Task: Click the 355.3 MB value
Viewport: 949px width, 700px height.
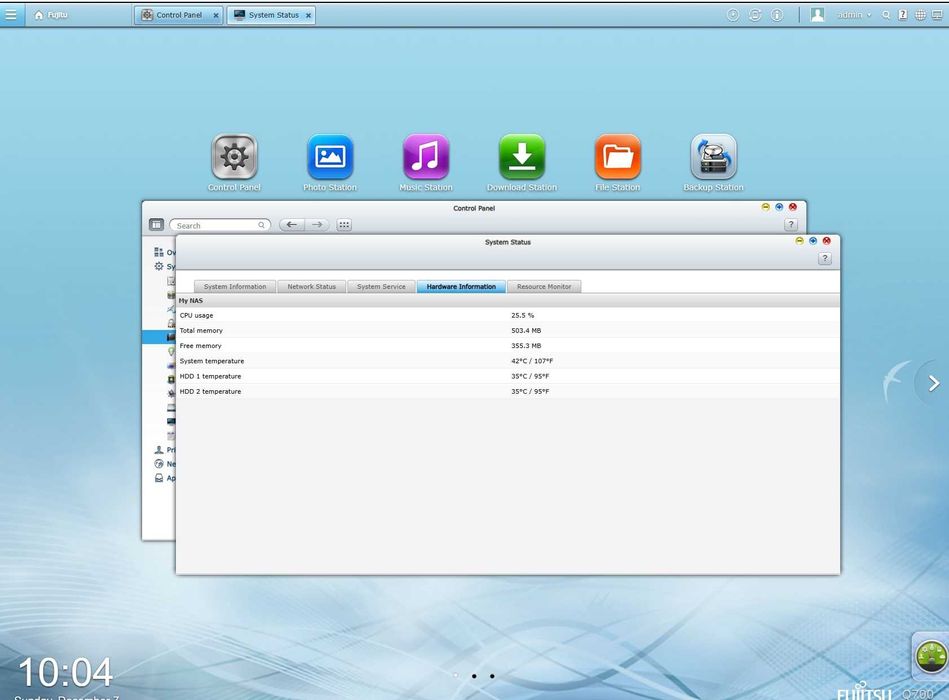Action: click(526, 345)
